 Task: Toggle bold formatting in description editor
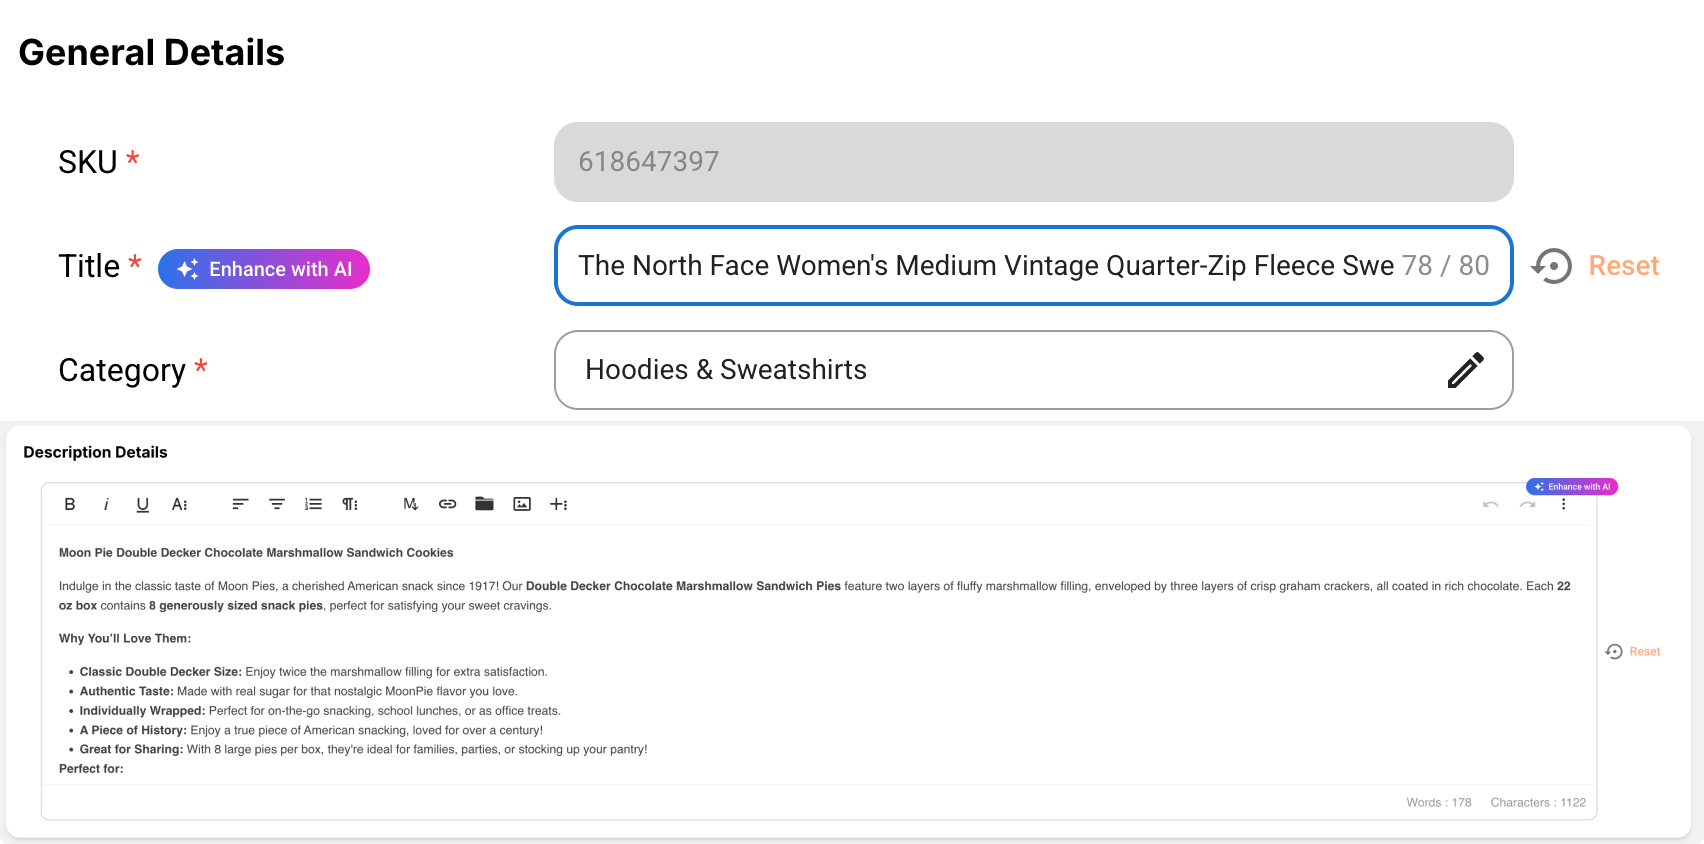pyautogui.click(x=70, y=504)
